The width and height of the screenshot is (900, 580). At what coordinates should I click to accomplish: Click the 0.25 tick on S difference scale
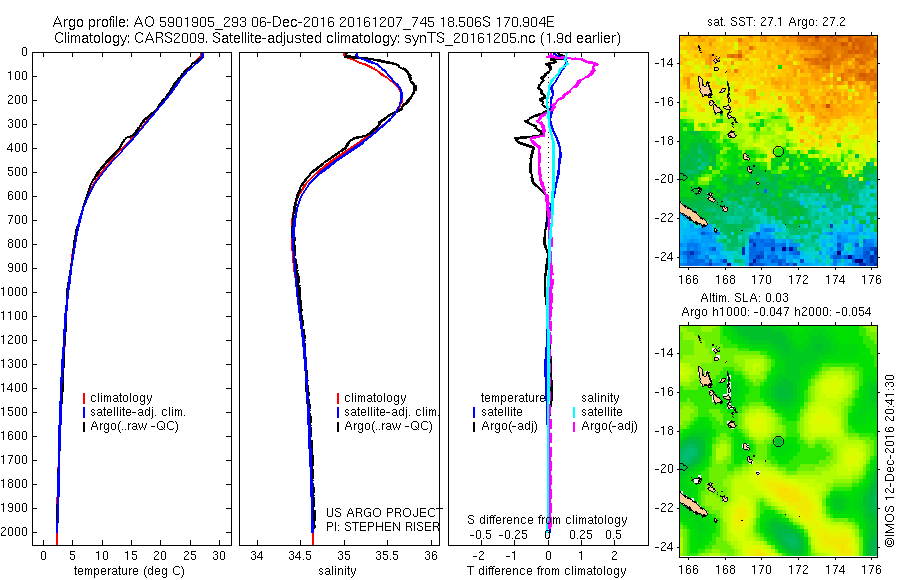(x=581, y=535)
